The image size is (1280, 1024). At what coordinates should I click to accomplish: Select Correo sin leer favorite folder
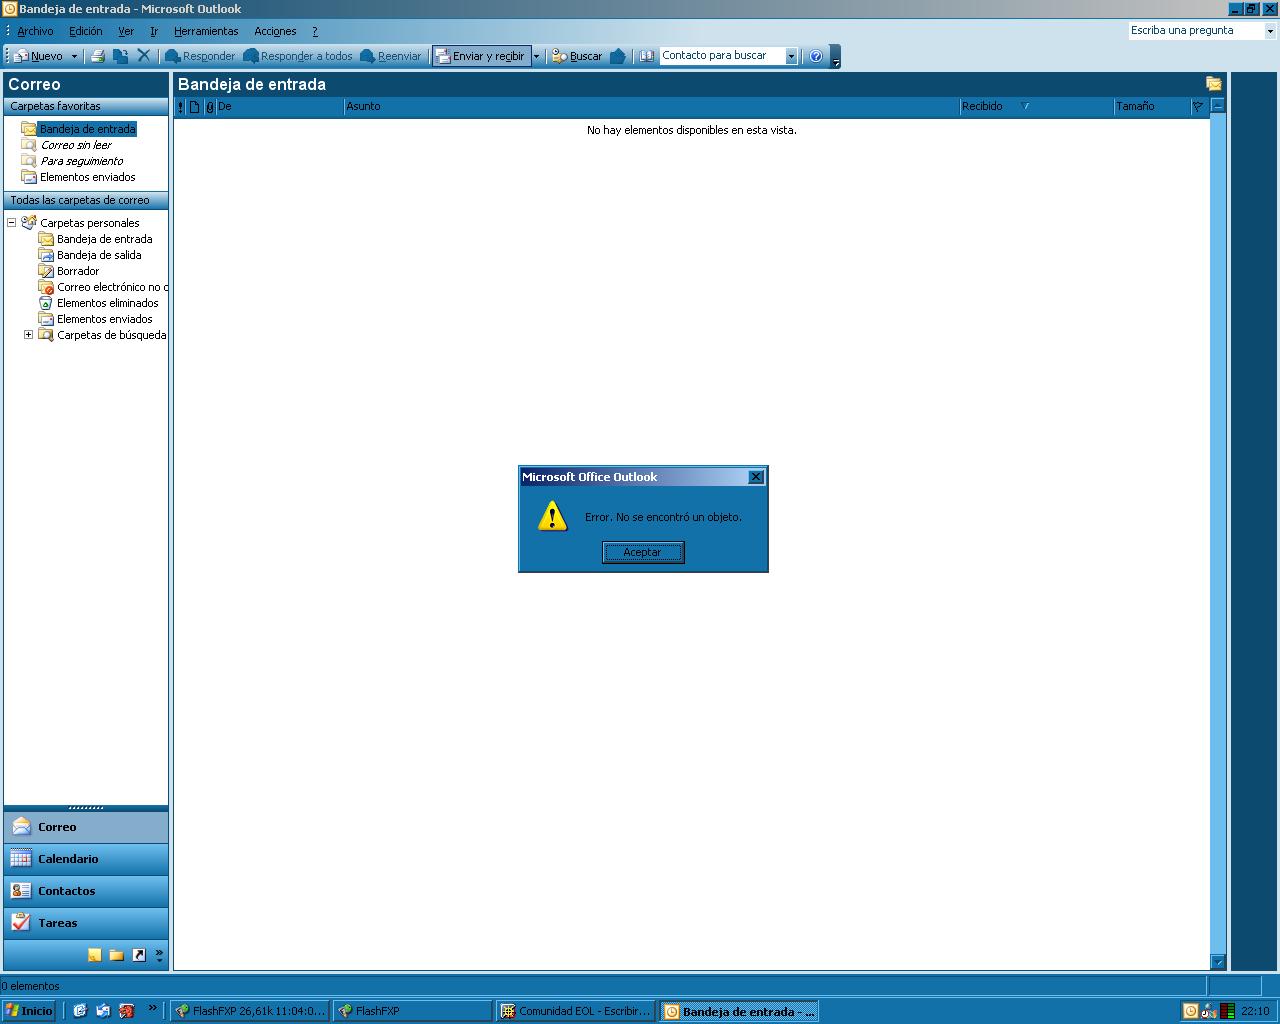pyautogui.click(x=76, y=145)
